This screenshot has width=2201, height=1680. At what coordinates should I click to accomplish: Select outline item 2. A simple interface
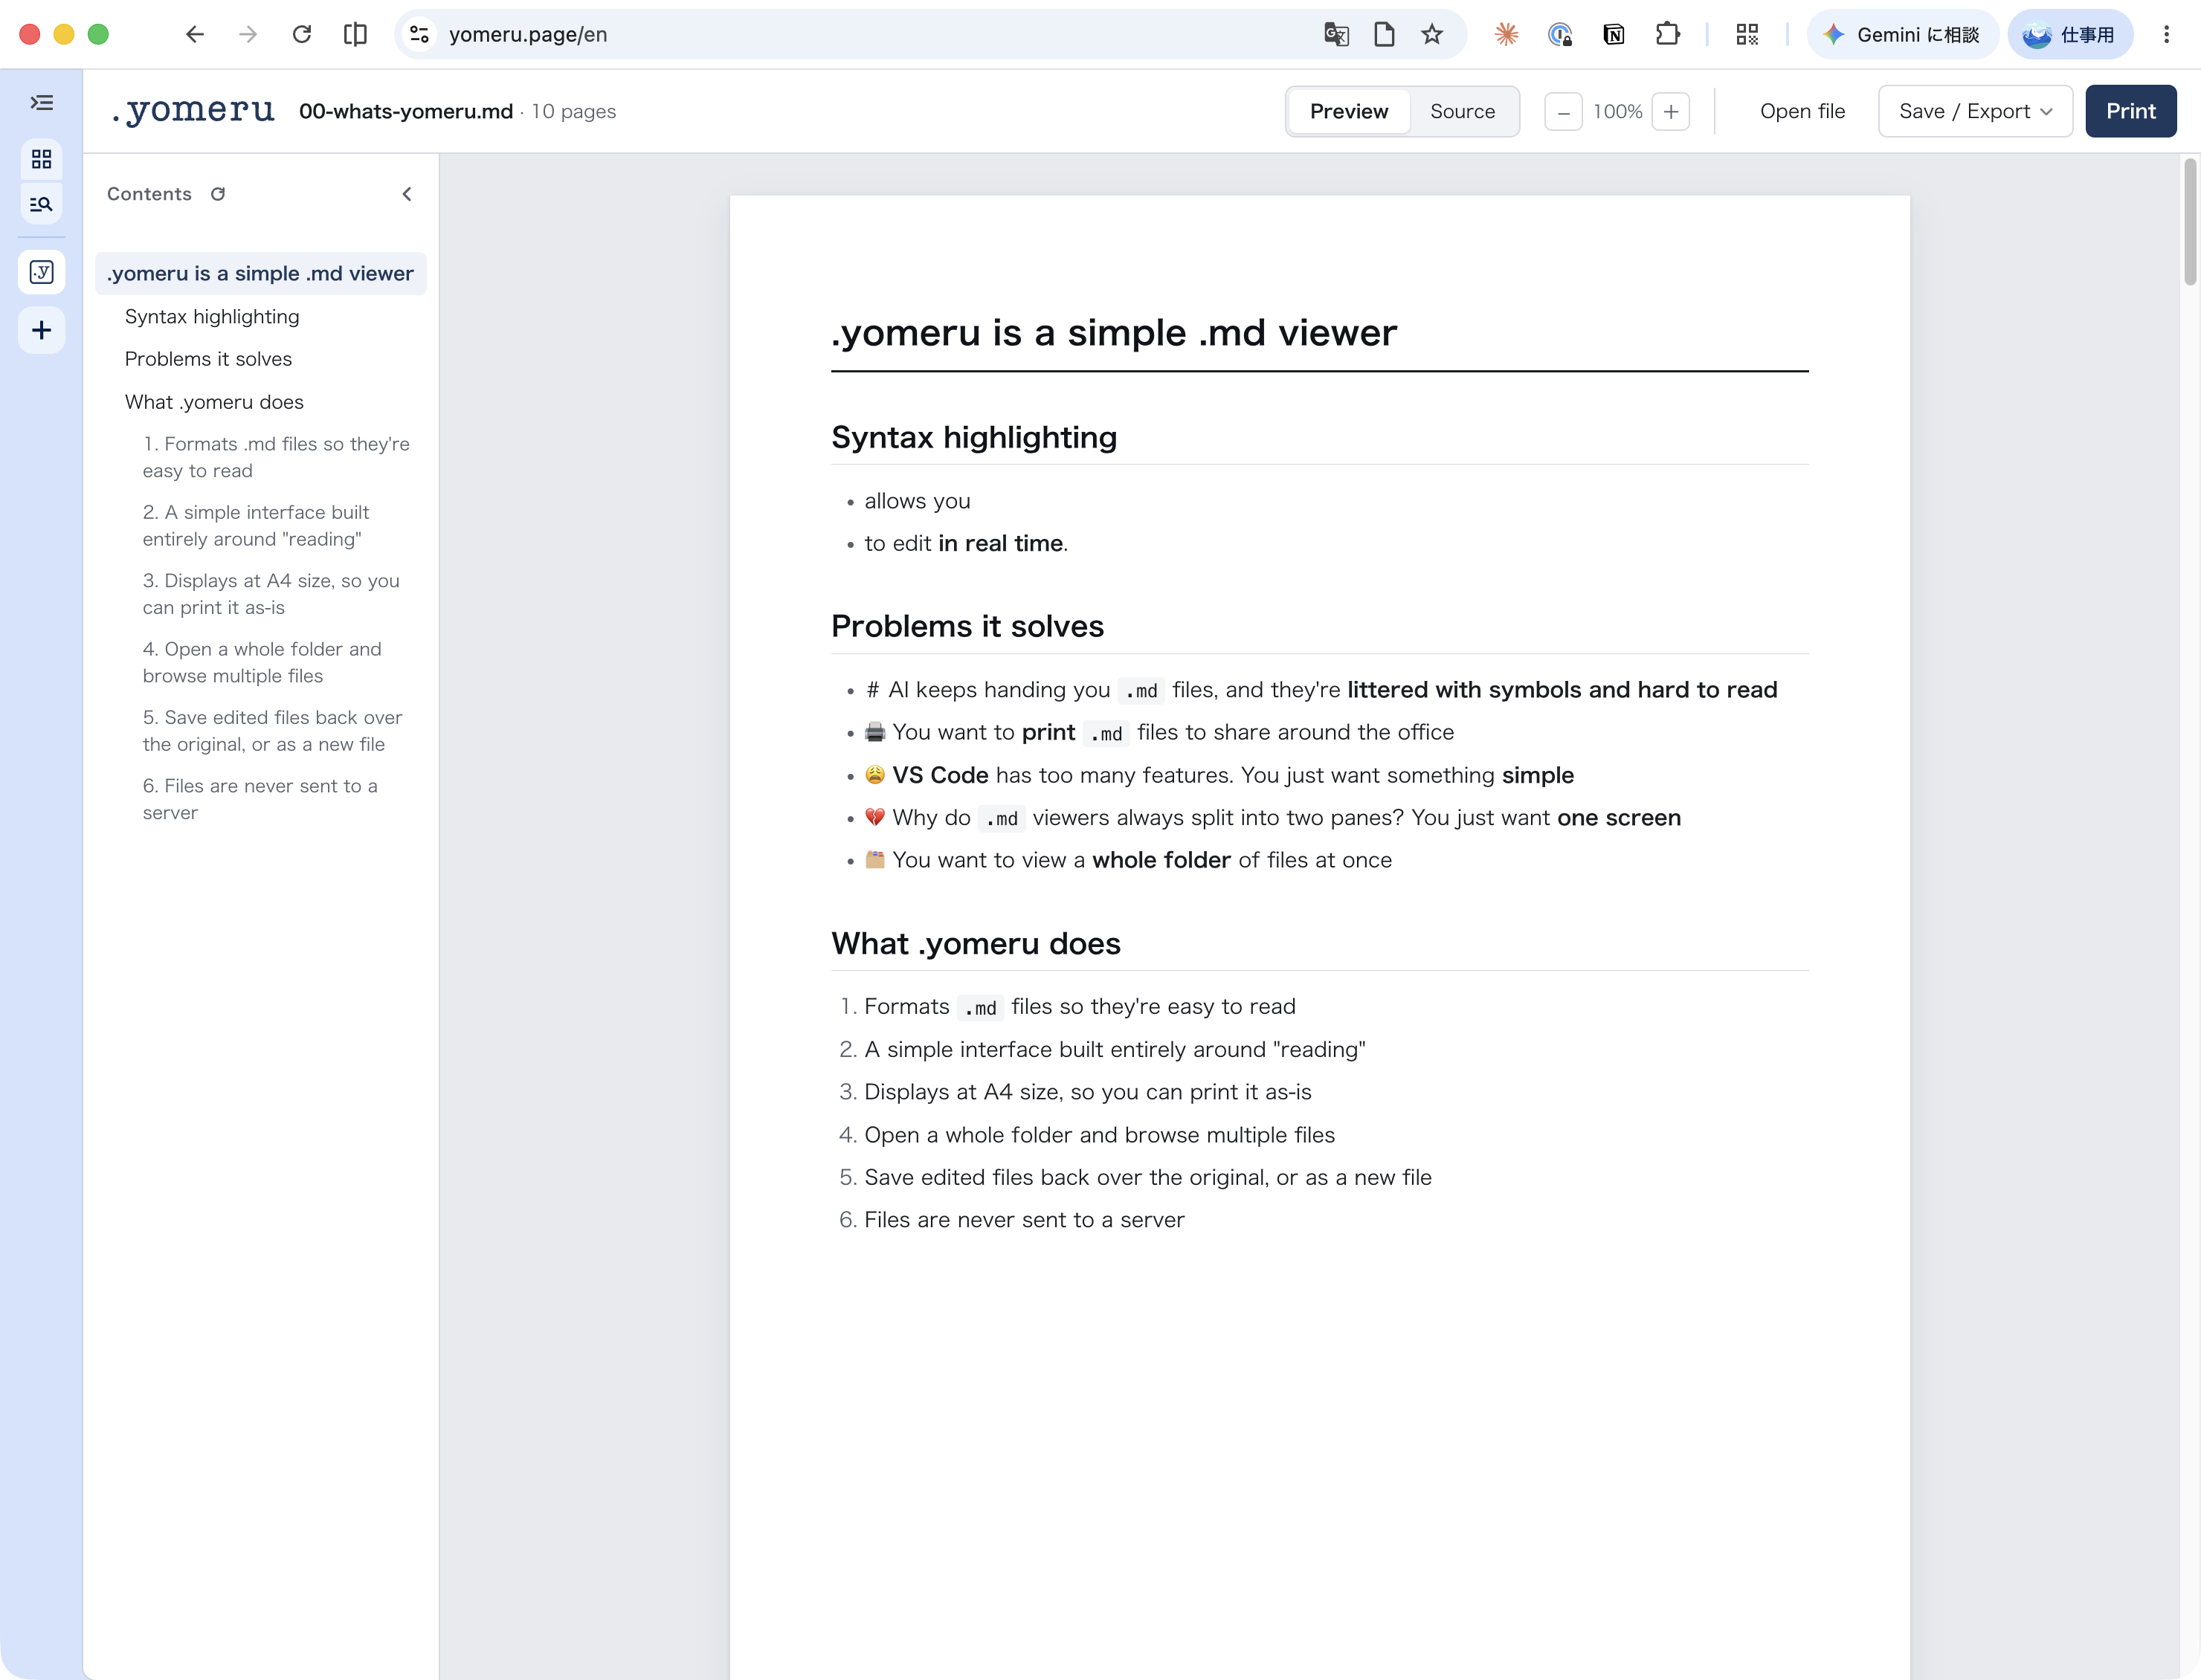256,525
